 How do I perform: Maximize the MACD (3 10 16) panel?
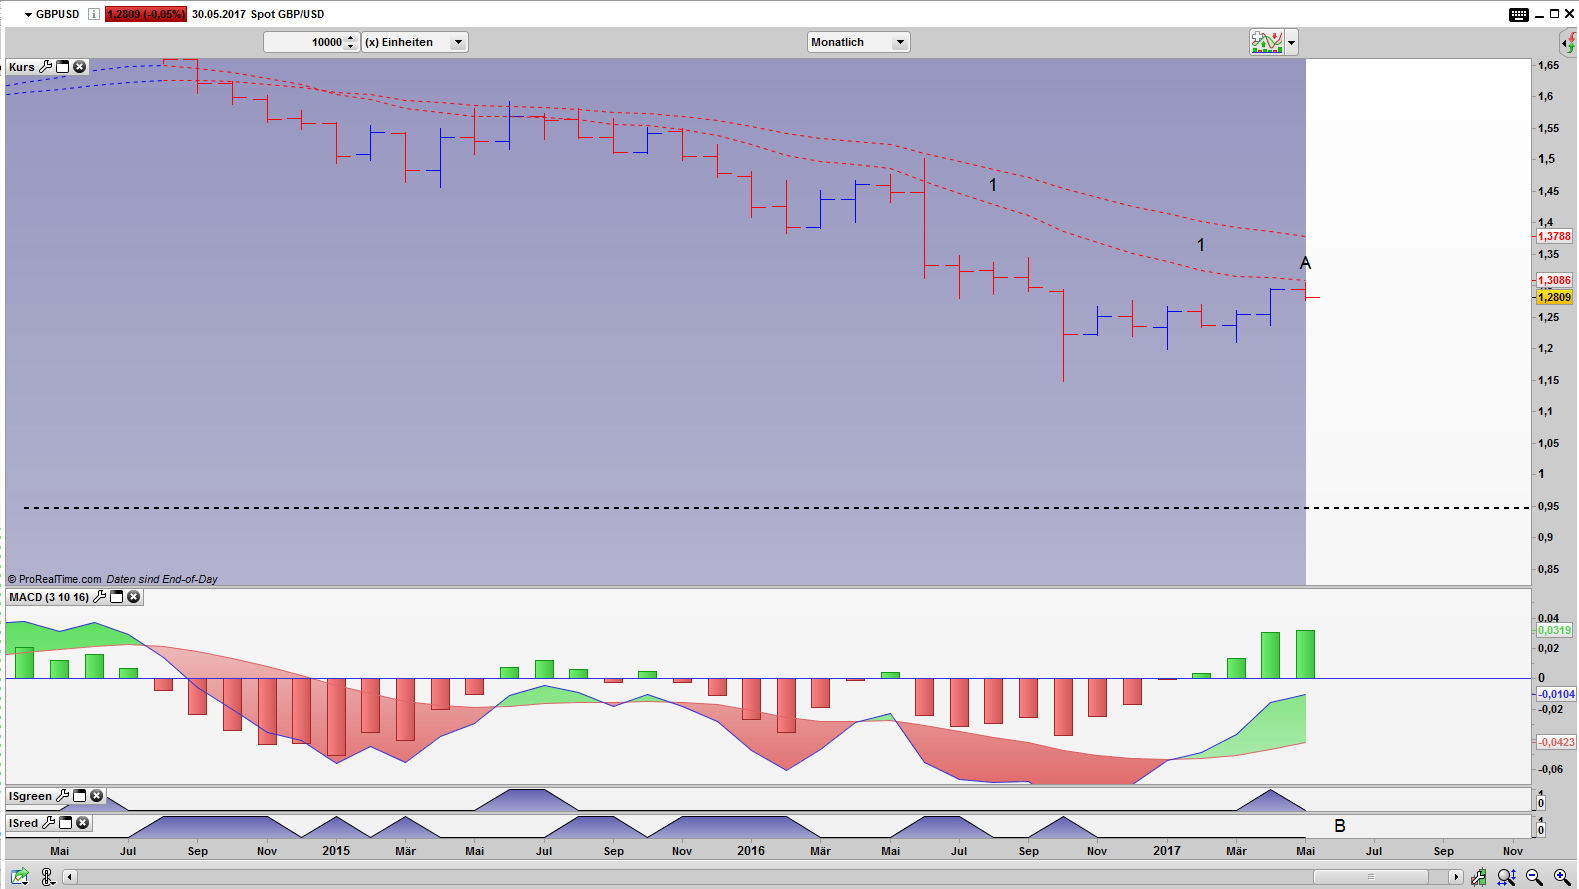click(117, 597)
